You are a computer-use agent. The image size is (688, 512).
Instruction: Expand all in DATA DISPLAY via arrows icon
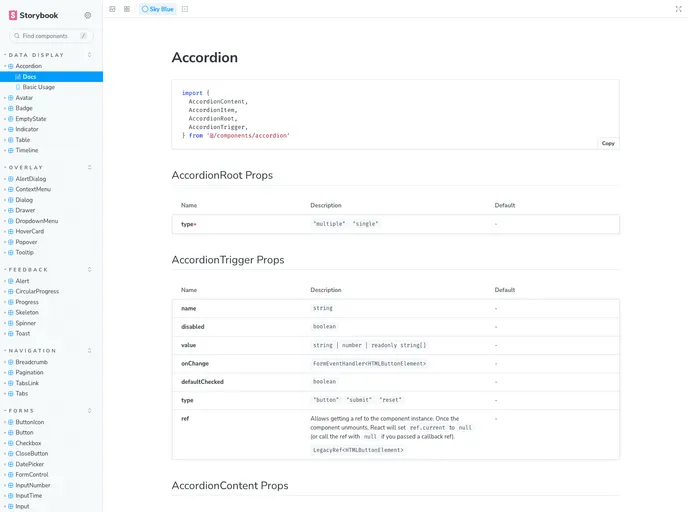point(90,55)
